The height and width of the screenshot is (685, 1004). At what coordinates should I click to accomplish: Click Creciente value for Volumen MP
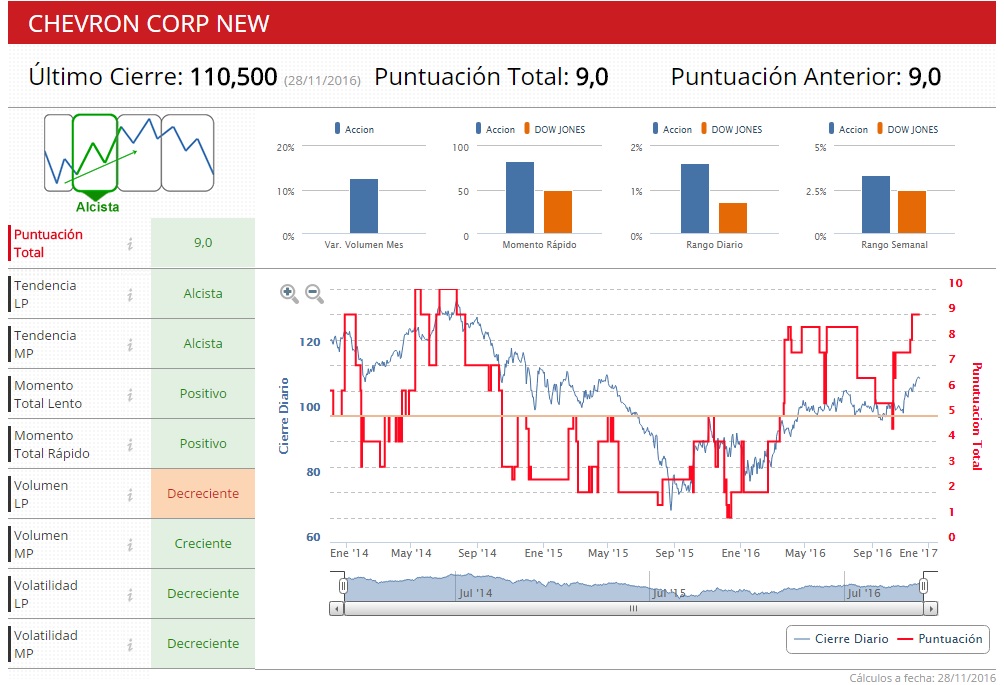coord(203,544)
